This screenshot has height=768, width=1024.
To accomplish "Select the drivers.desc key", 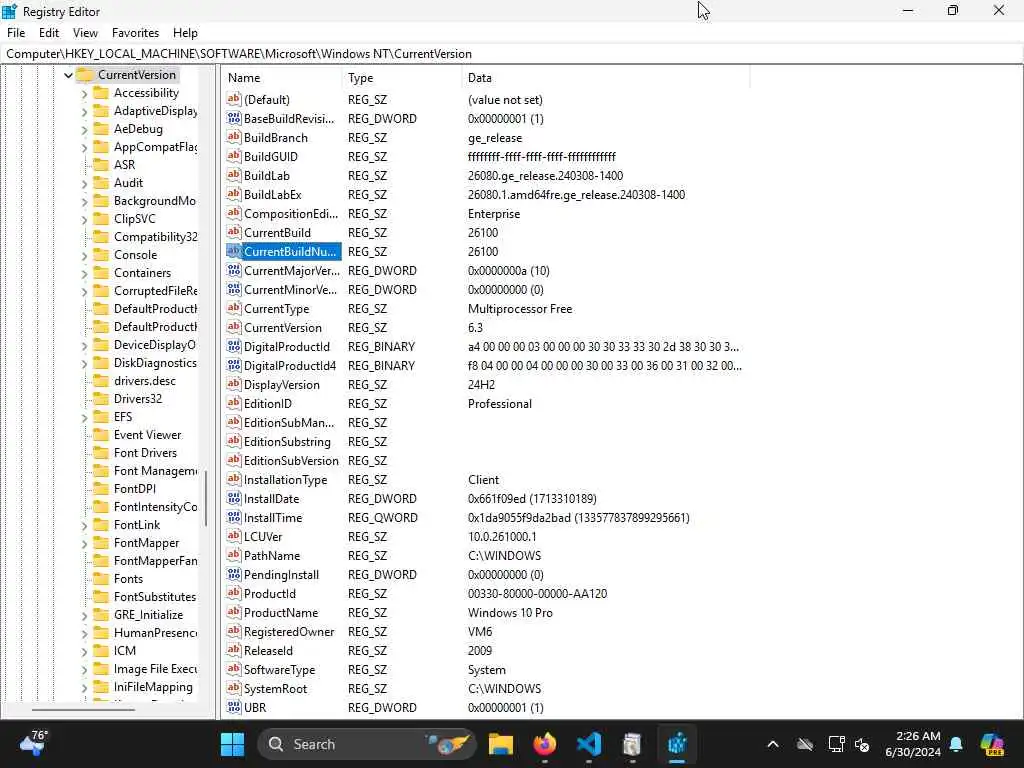I will click(x=144, y=381).
